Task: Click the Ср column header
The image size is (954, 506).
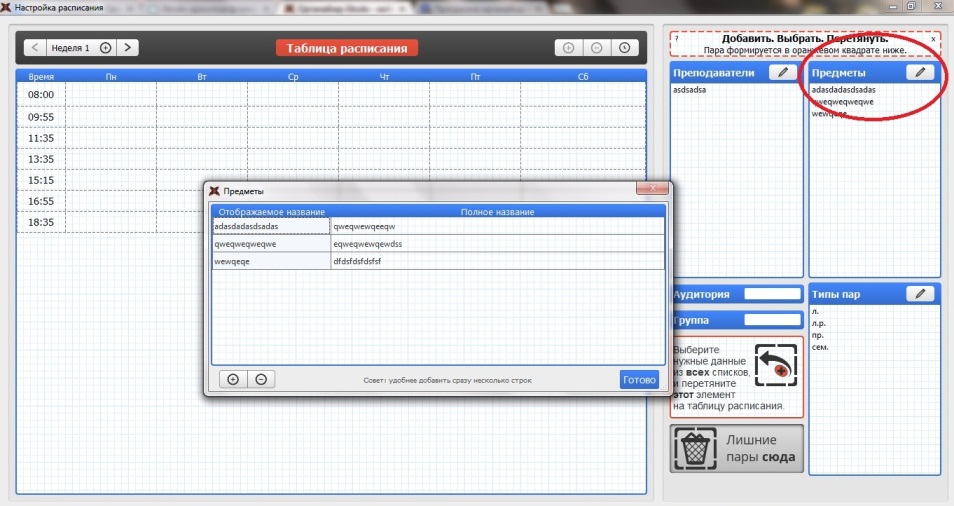Action: point(293,77)
